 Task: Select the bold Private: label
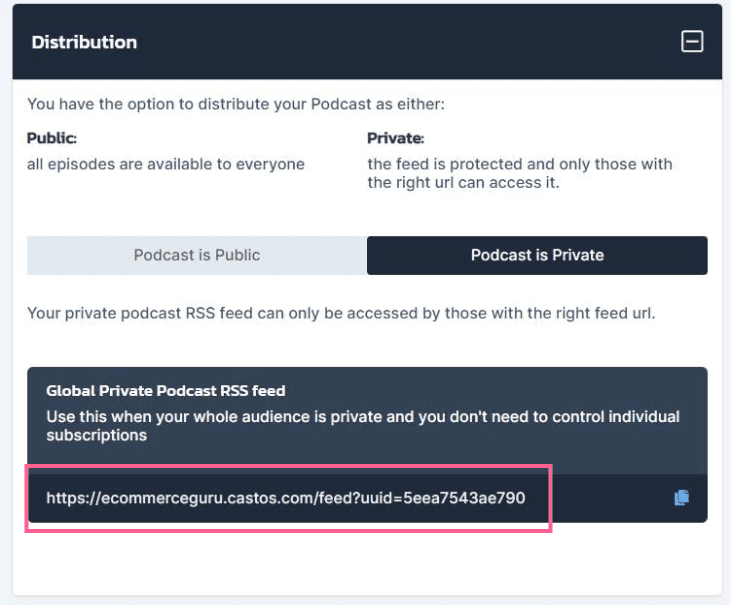click(x=396, y=138)
